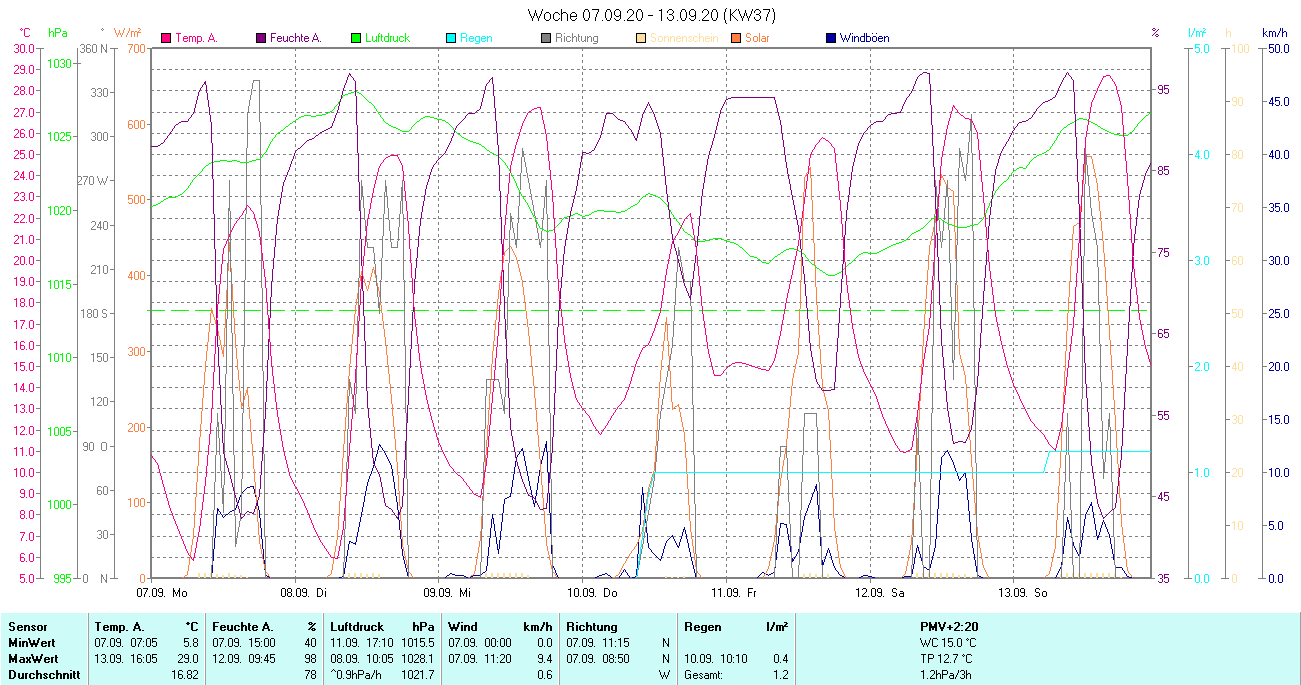Click the 'Gesamt:' rain total label
Viewport: 1301px width, 685px height.
[704, 675]
